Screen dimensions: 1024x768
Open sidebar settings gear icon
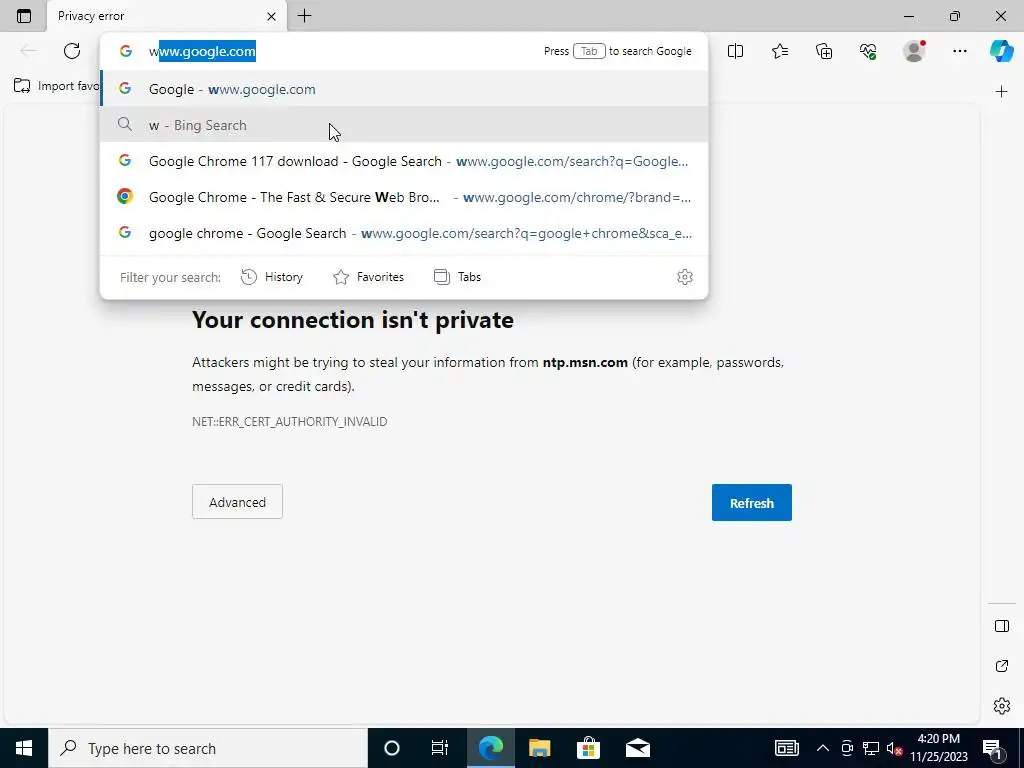(1001, 706)
